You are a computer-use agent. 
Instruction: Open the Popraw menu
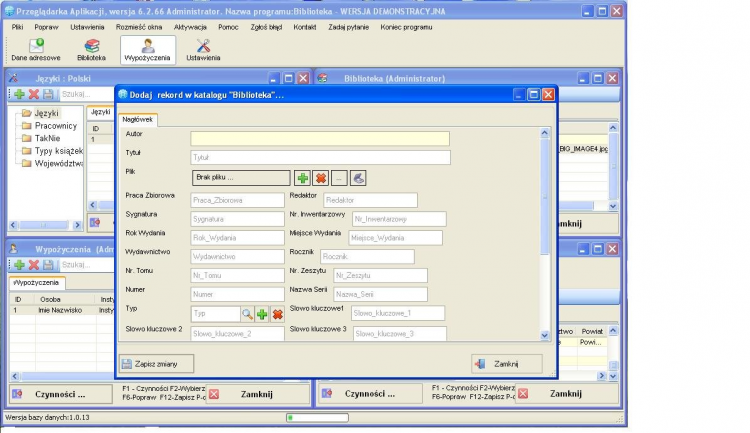(46, 27)
